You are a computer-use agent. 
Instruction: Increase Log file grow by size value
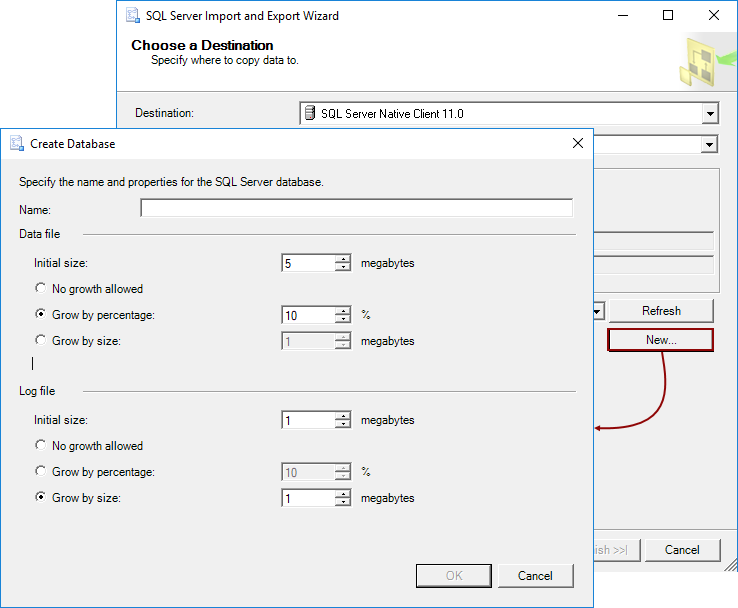coord(343,494)
